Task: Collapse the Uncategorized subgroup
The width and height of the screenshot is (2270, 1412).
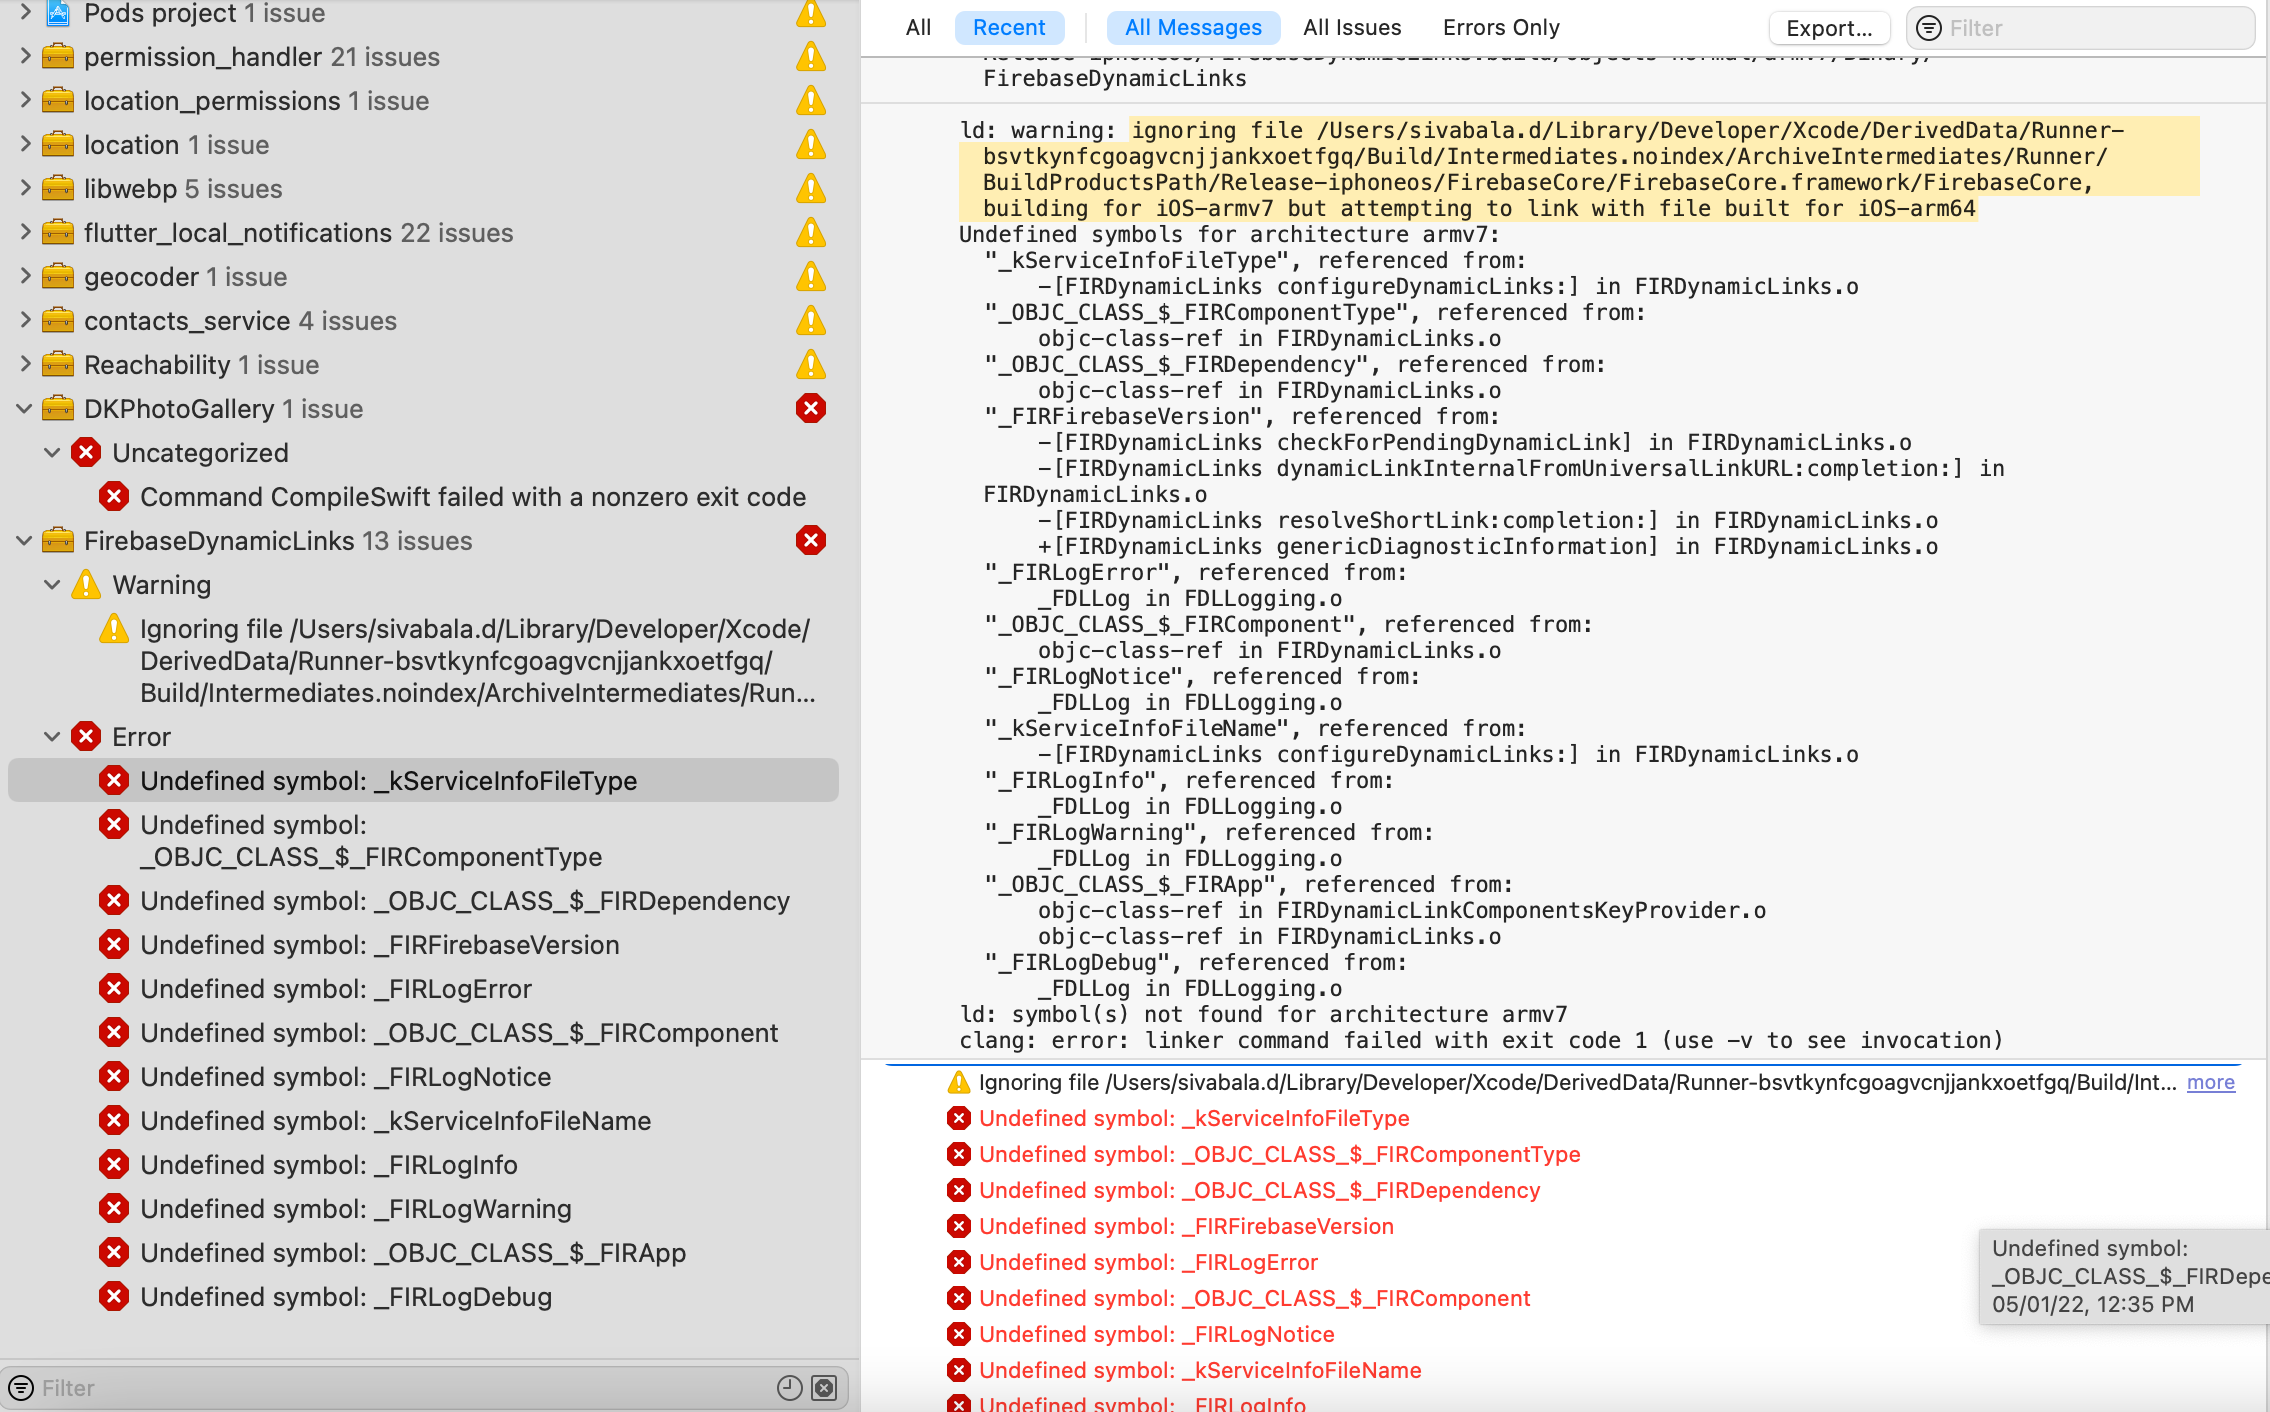Action: click(x=53, y=453)
